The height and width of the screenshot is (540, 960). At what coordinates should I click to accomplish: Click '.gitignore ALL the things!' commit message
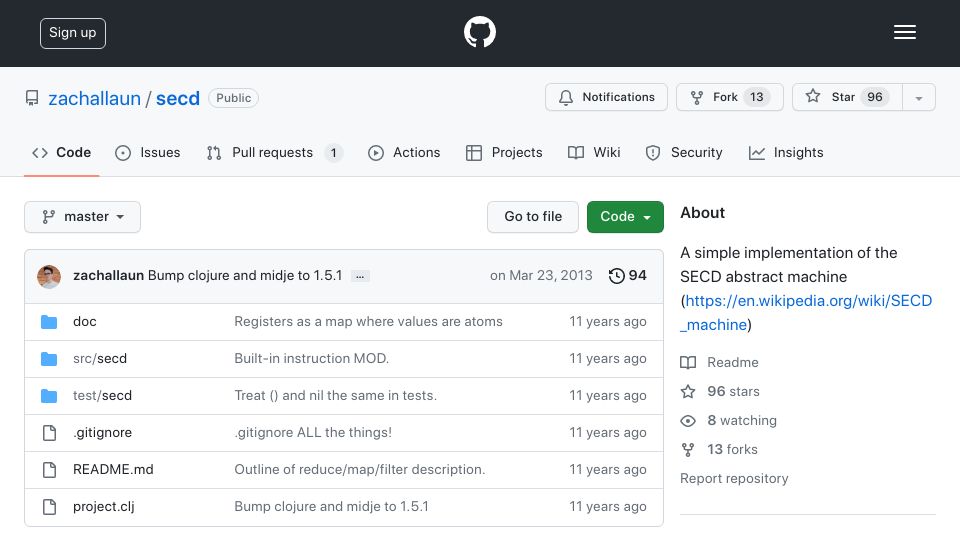click(313, 433)
